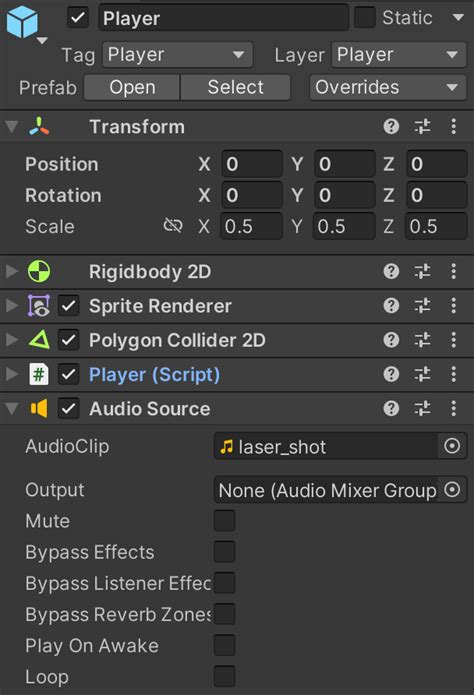Click the Player script hash icon
Image resolution: width=474 pixels, height=695 pixels.
click(x=39, y=375)
